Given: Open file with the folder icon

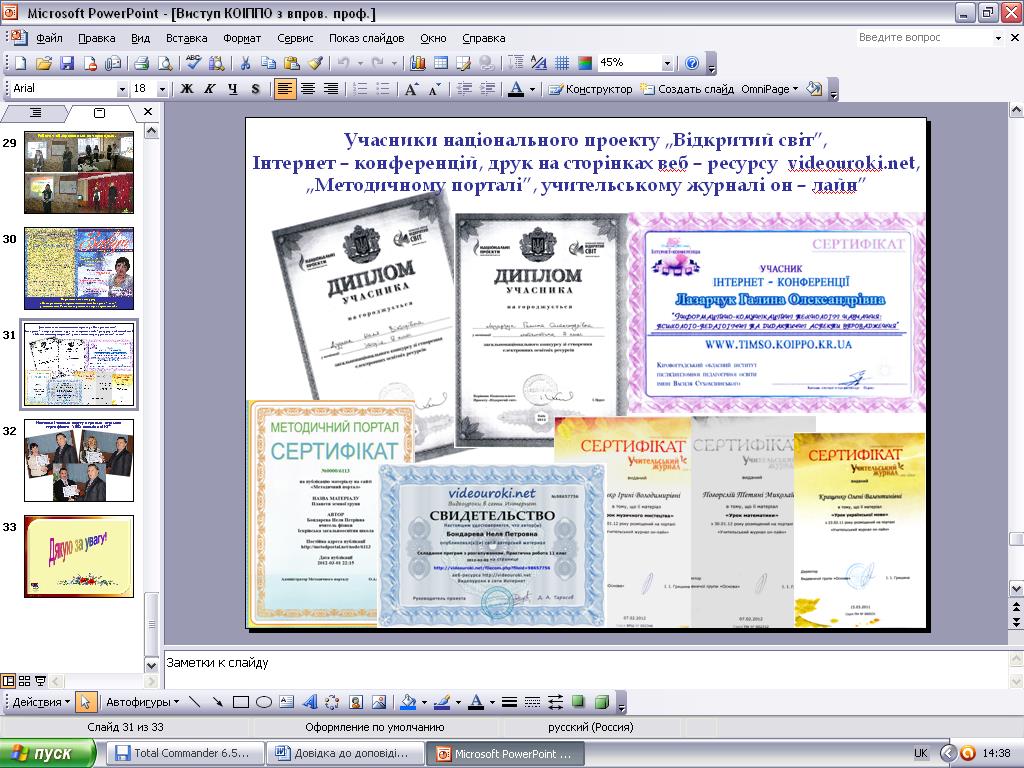Looking at the screenshot, I should pos(44,63).
